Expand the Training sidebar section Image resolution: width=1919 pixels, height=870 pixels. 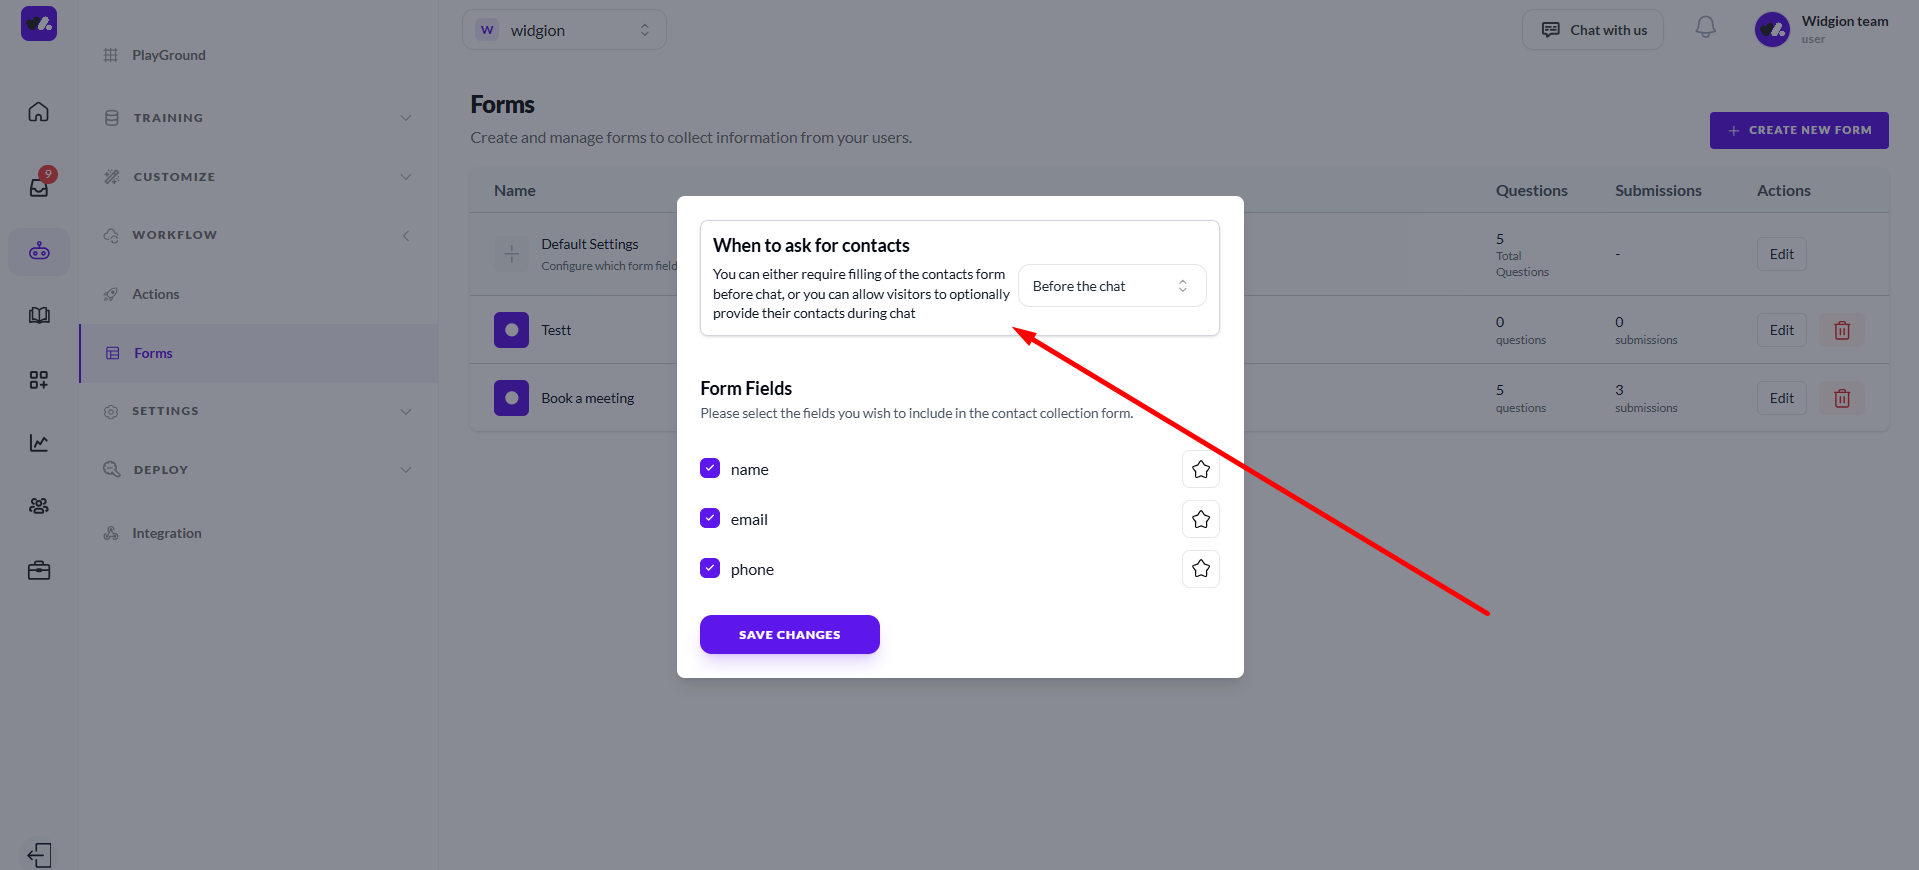258,118
